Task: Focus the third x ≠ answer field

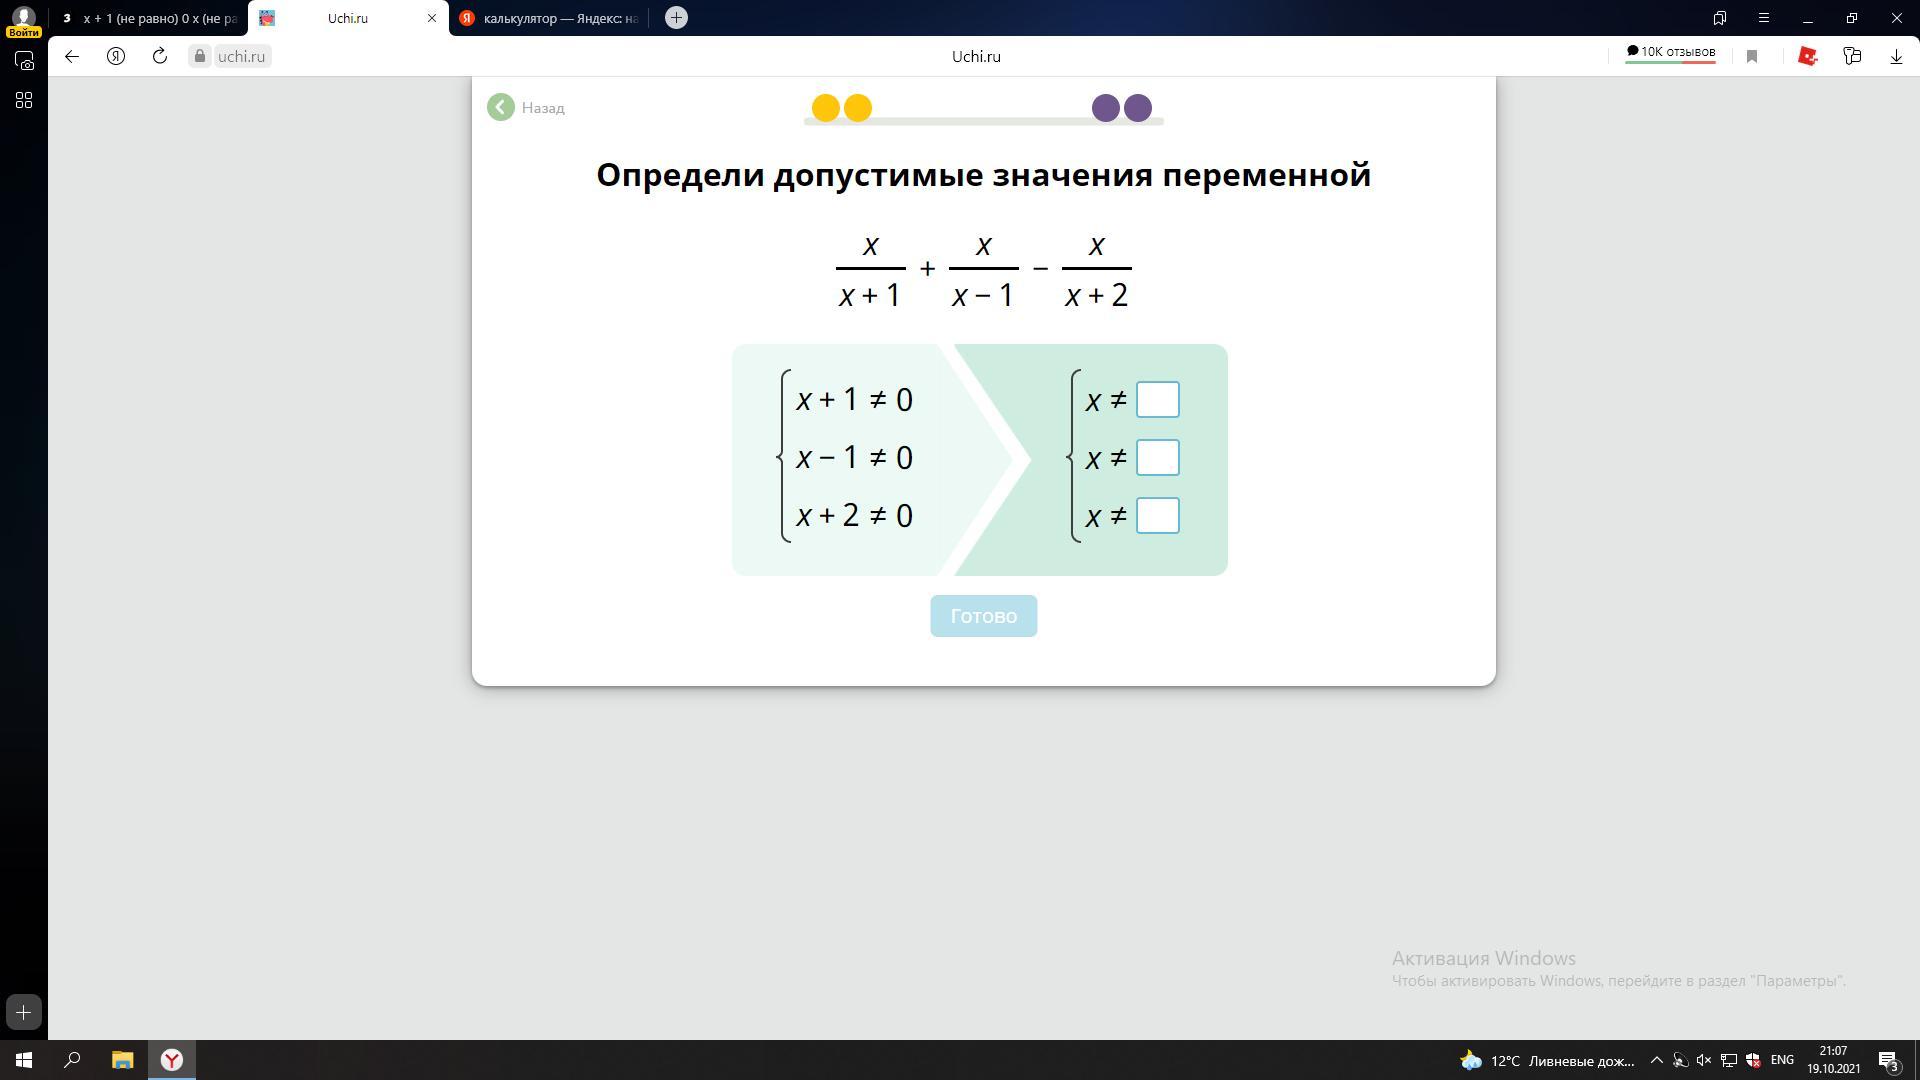Action: 1157,516
